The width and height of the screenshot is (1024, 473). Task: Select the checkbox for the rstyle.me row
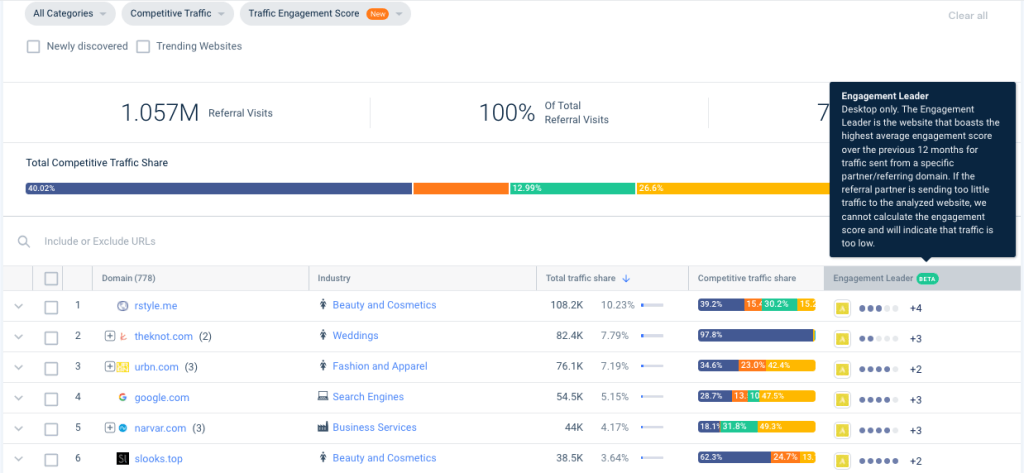51,307
